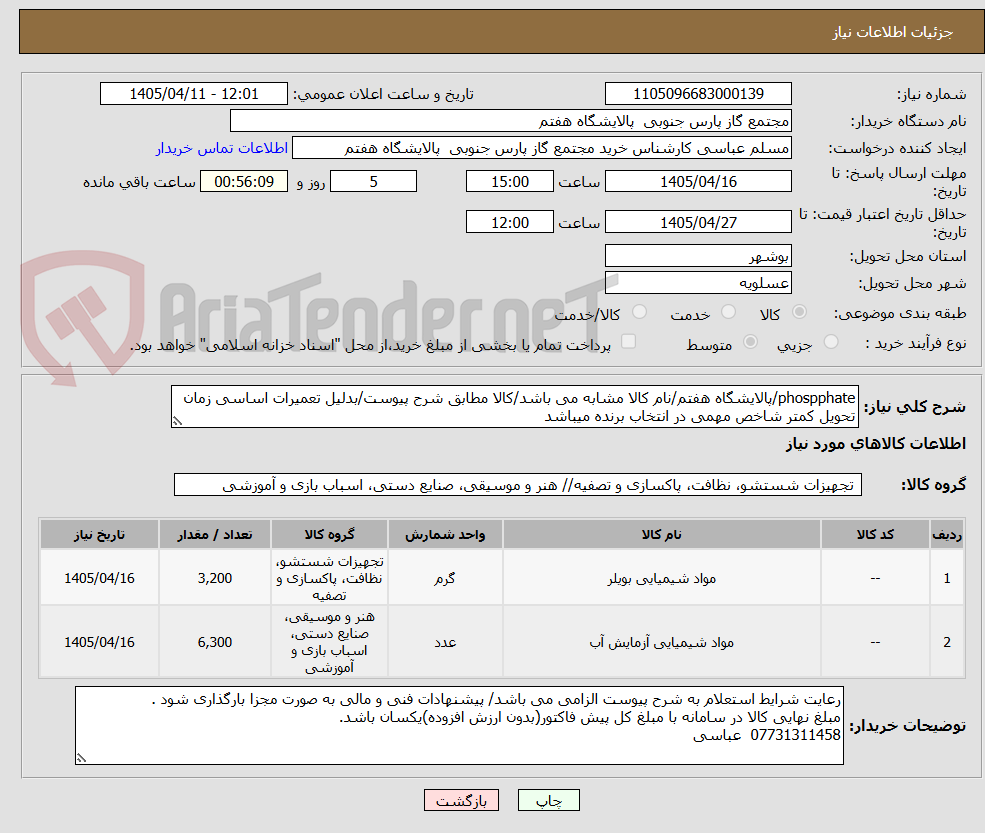Click the اطلاعات کالاهای مورد نیاز section heading
985x833 pixels.
pos(876,444)
